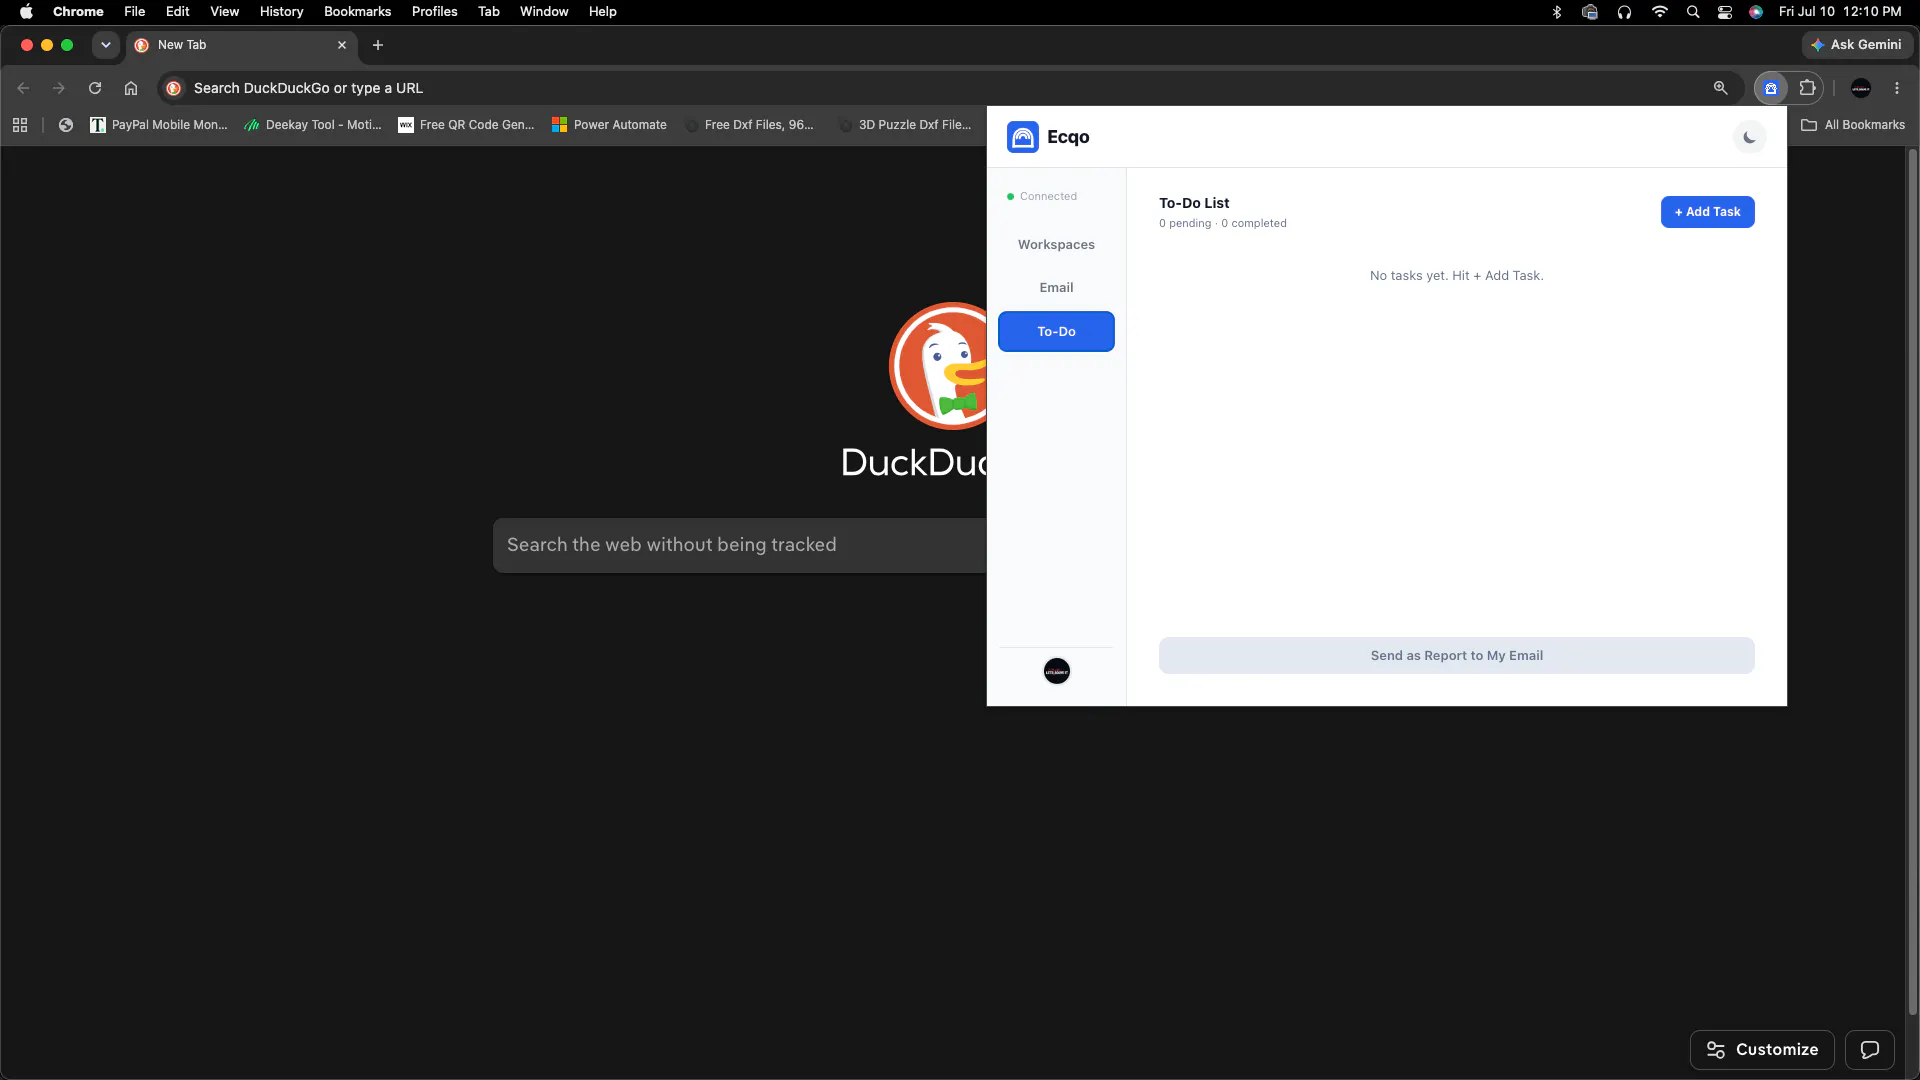Click the DuckDuckGo duck logo
Screen dimensions: 1920x1080
(x=938, y=366)
